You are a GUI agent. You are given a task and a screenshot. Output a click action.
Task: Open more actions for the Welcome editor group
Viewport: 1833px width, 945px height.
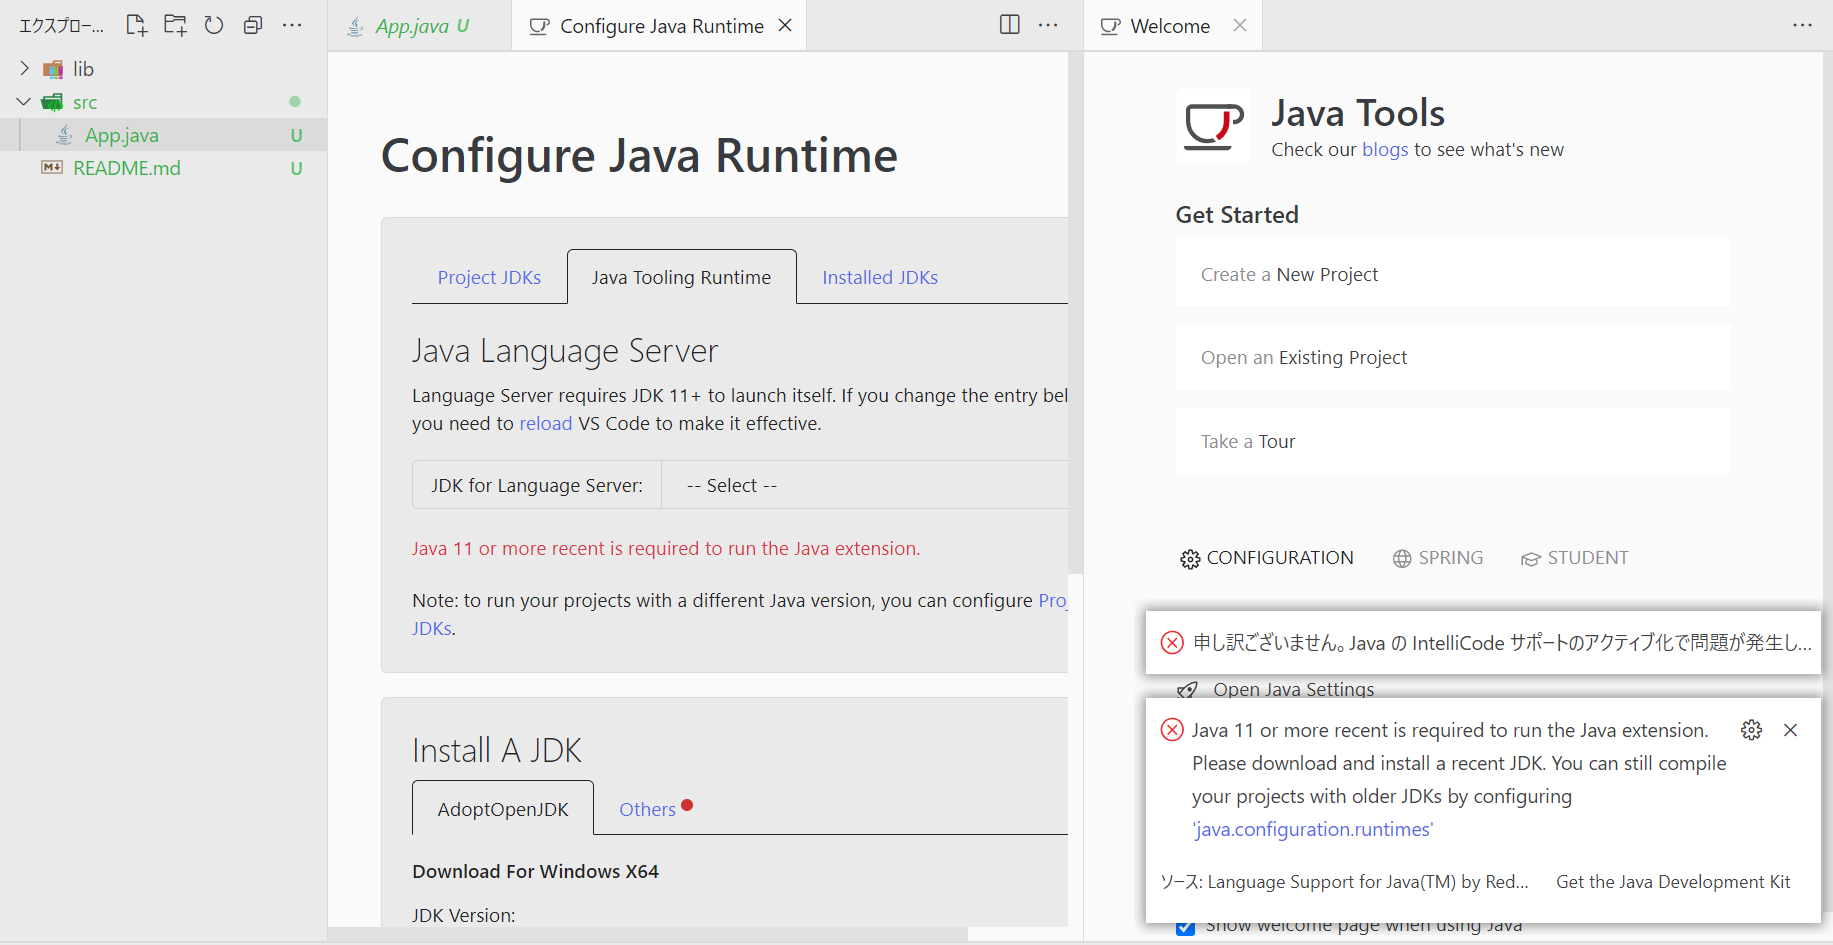1802,25
